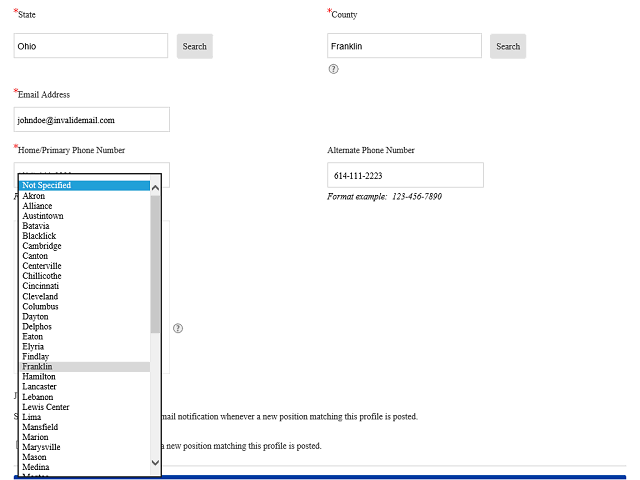The height and width of the screenshot is (480, 640).
Task: Select Canton from the city list
Action: [85, 256]
